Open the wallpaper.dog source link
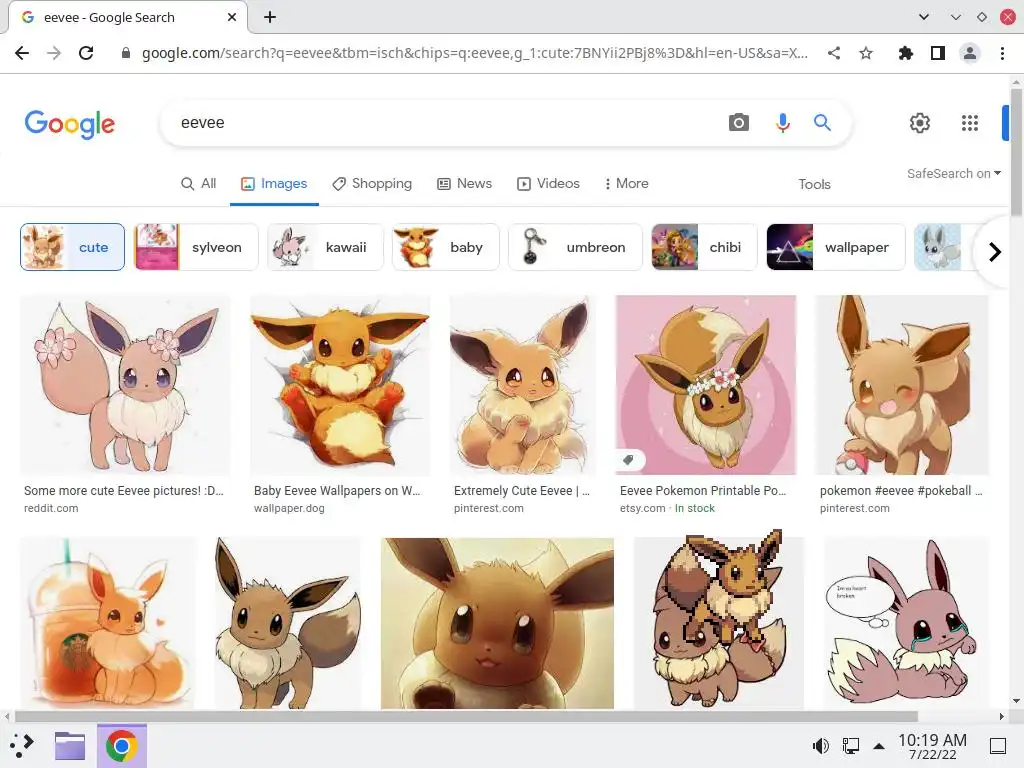The width and height of the screenshot is (1024, 768). point(289,508)
